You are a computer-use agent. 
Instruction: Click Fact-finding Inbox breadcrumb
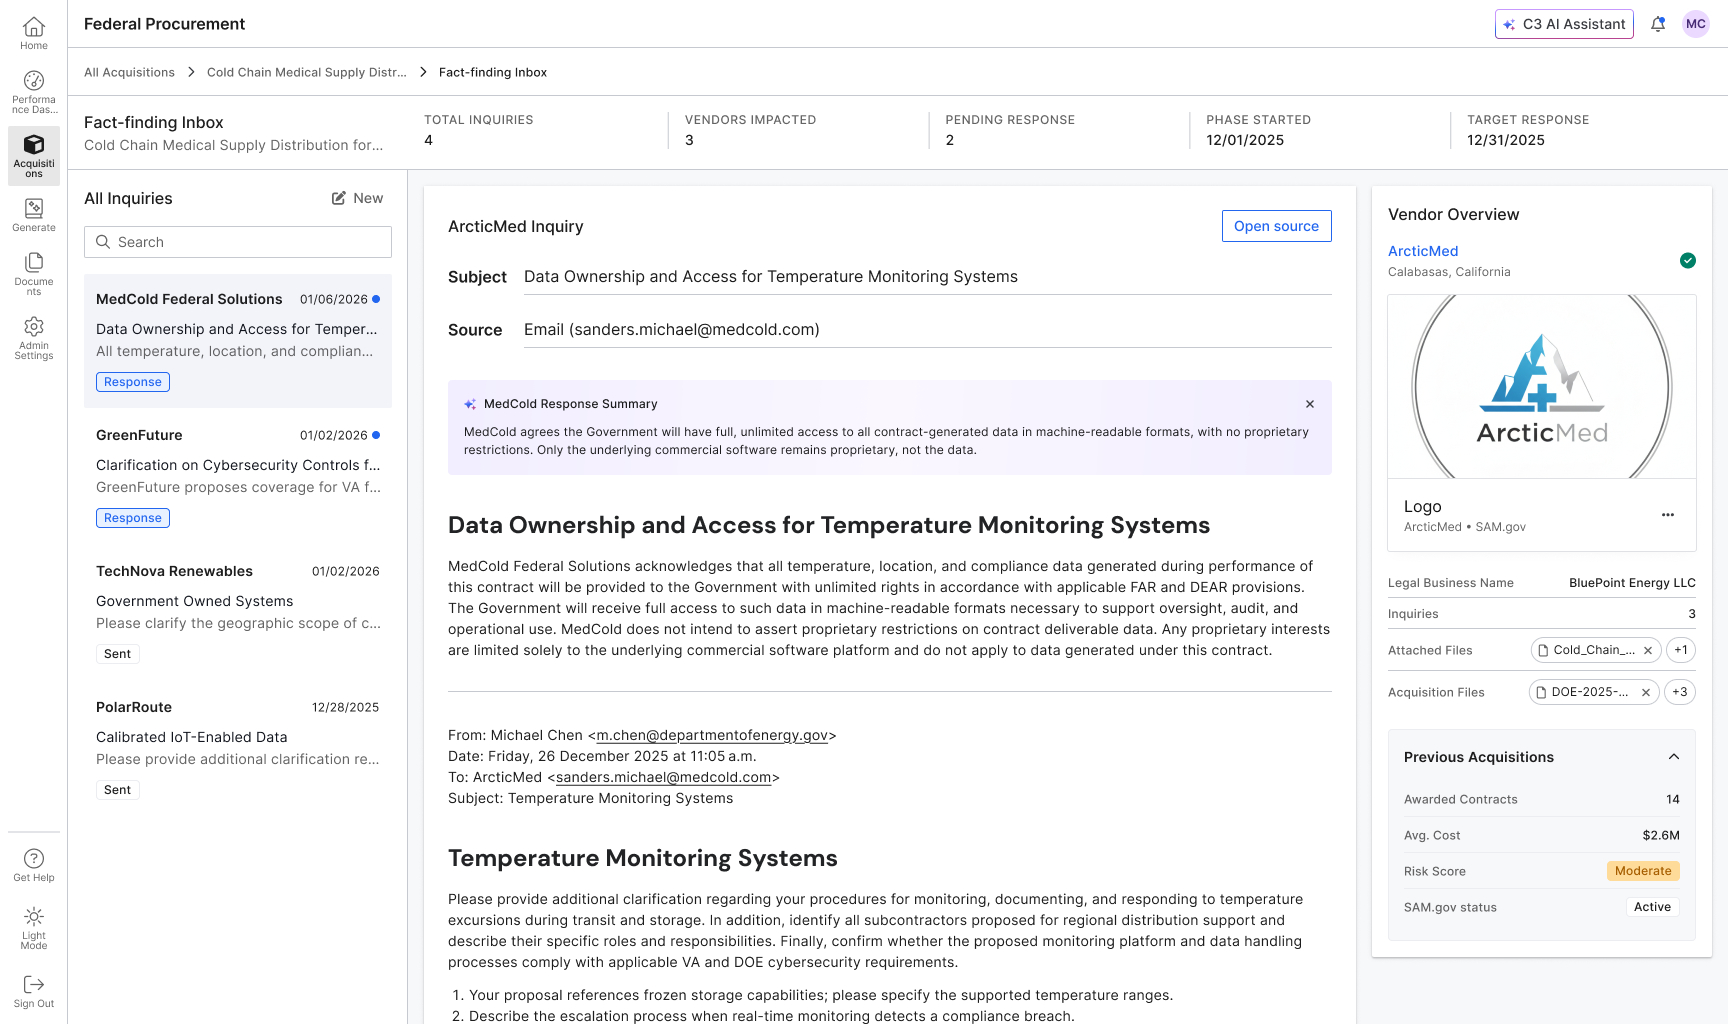(x=493, y=72)
